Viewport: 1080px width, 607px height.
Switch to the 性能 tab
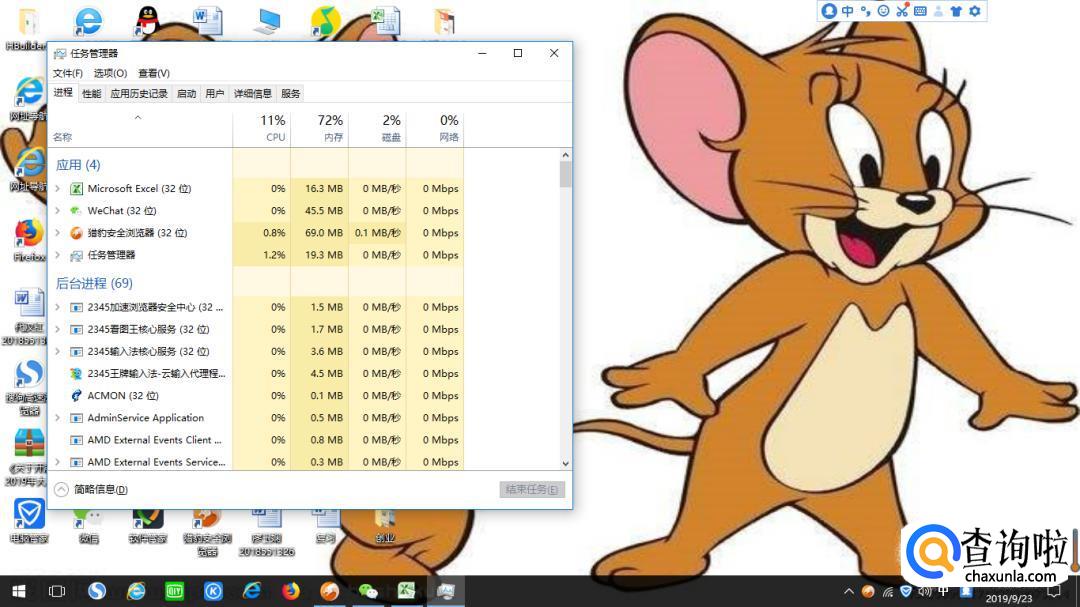coord(92,94)
